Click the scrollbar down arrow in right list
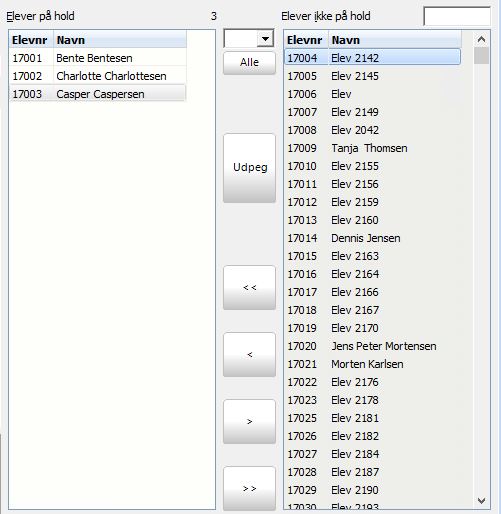The height and width of the screenshot is (514, 501). coord(481,500)
